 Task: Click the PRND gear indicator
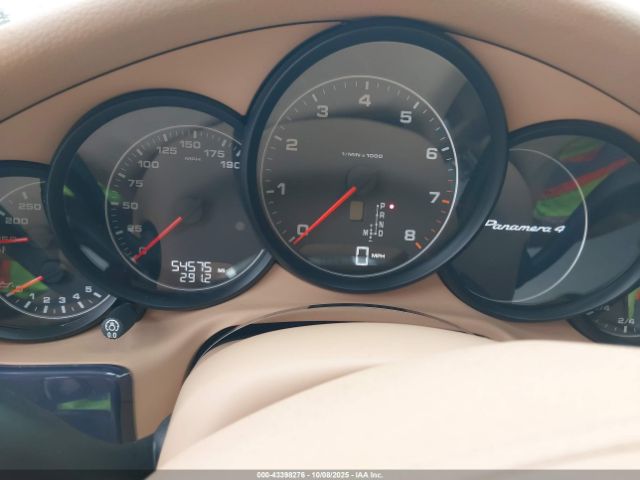(378, 220)
